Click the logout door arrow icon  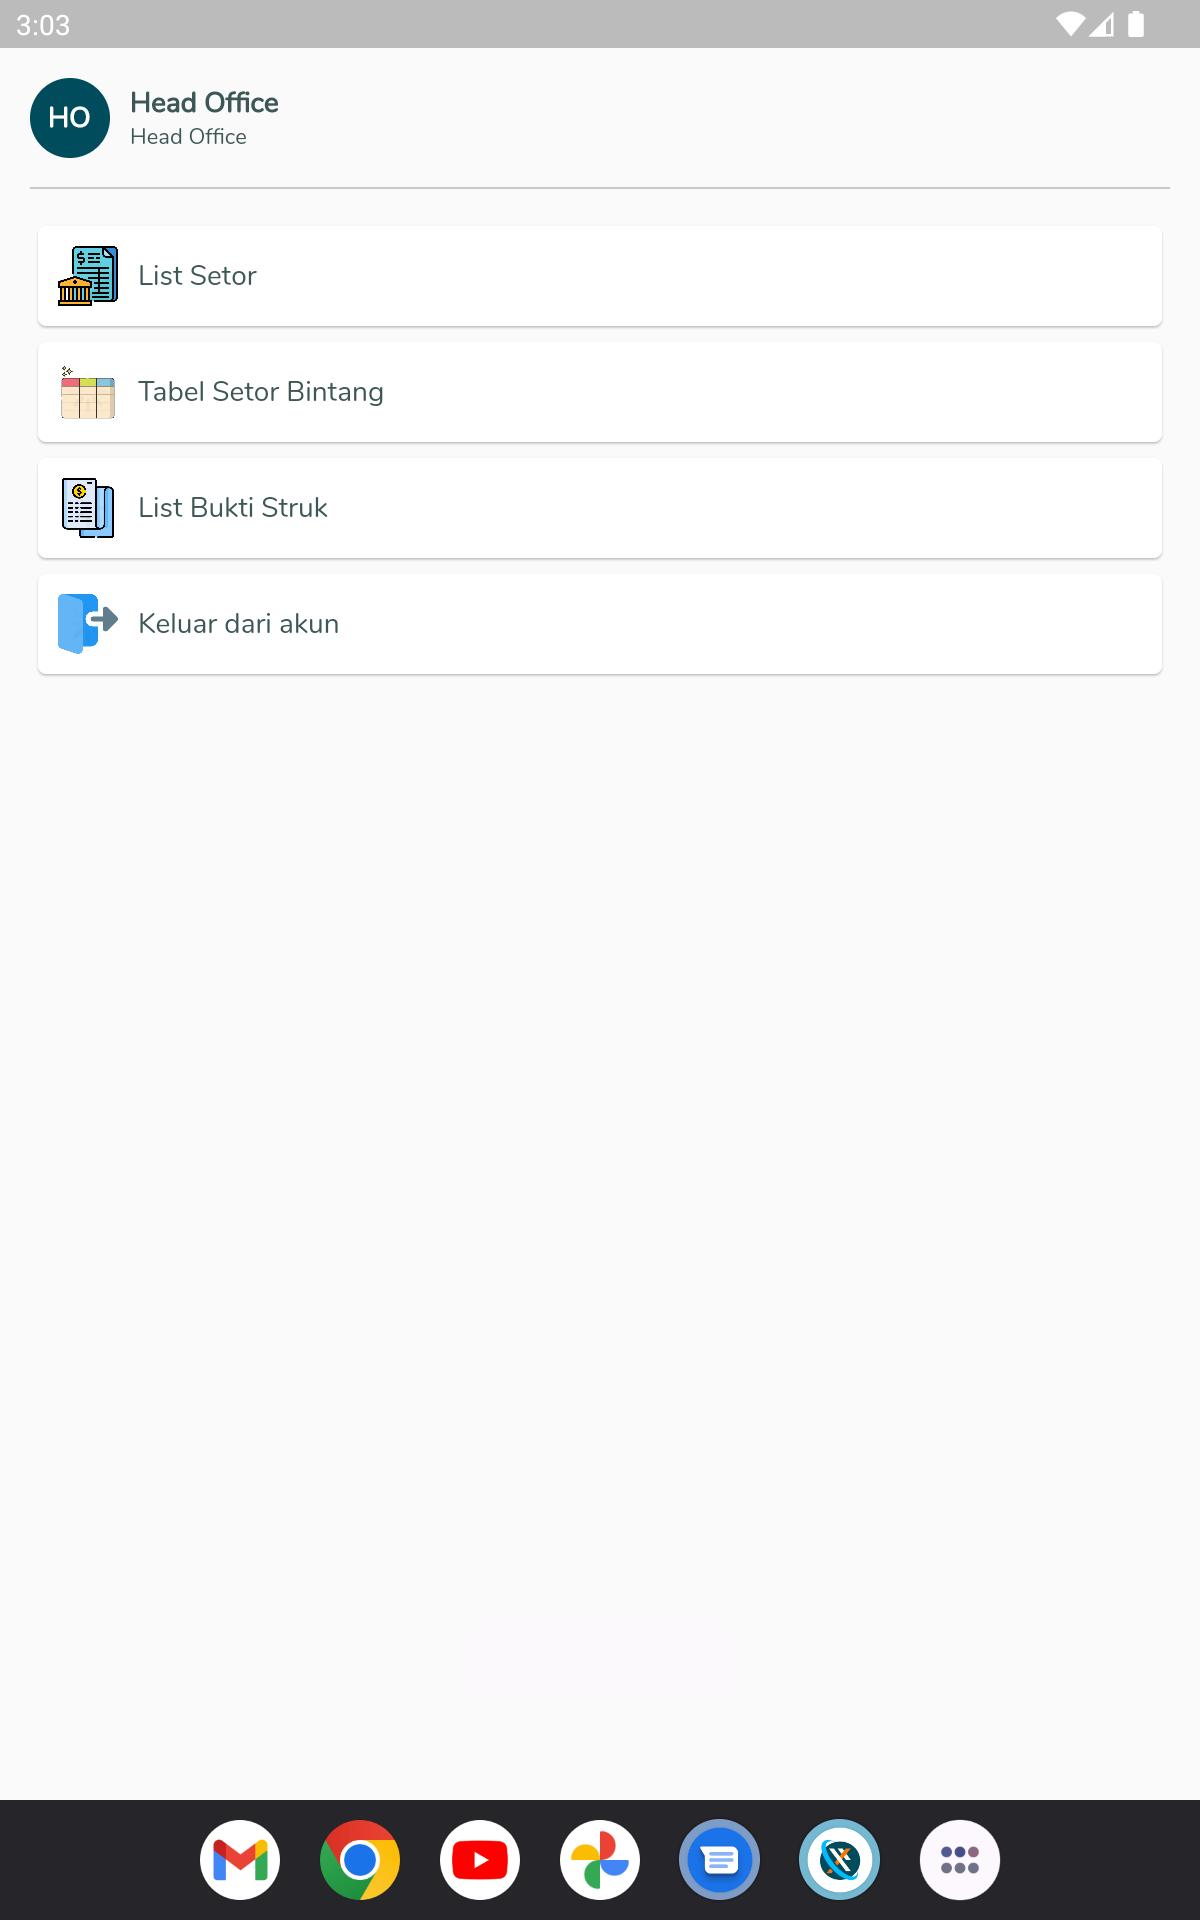(88, 624)
